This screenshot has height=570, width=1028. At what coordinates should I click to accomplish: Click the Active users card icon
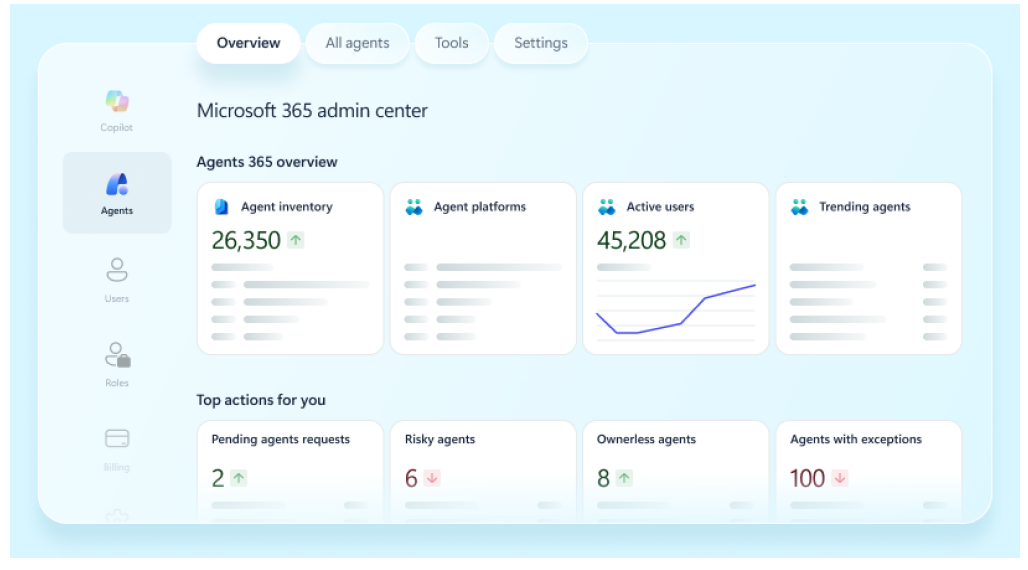pyautogui.click(x=606, y=207)
